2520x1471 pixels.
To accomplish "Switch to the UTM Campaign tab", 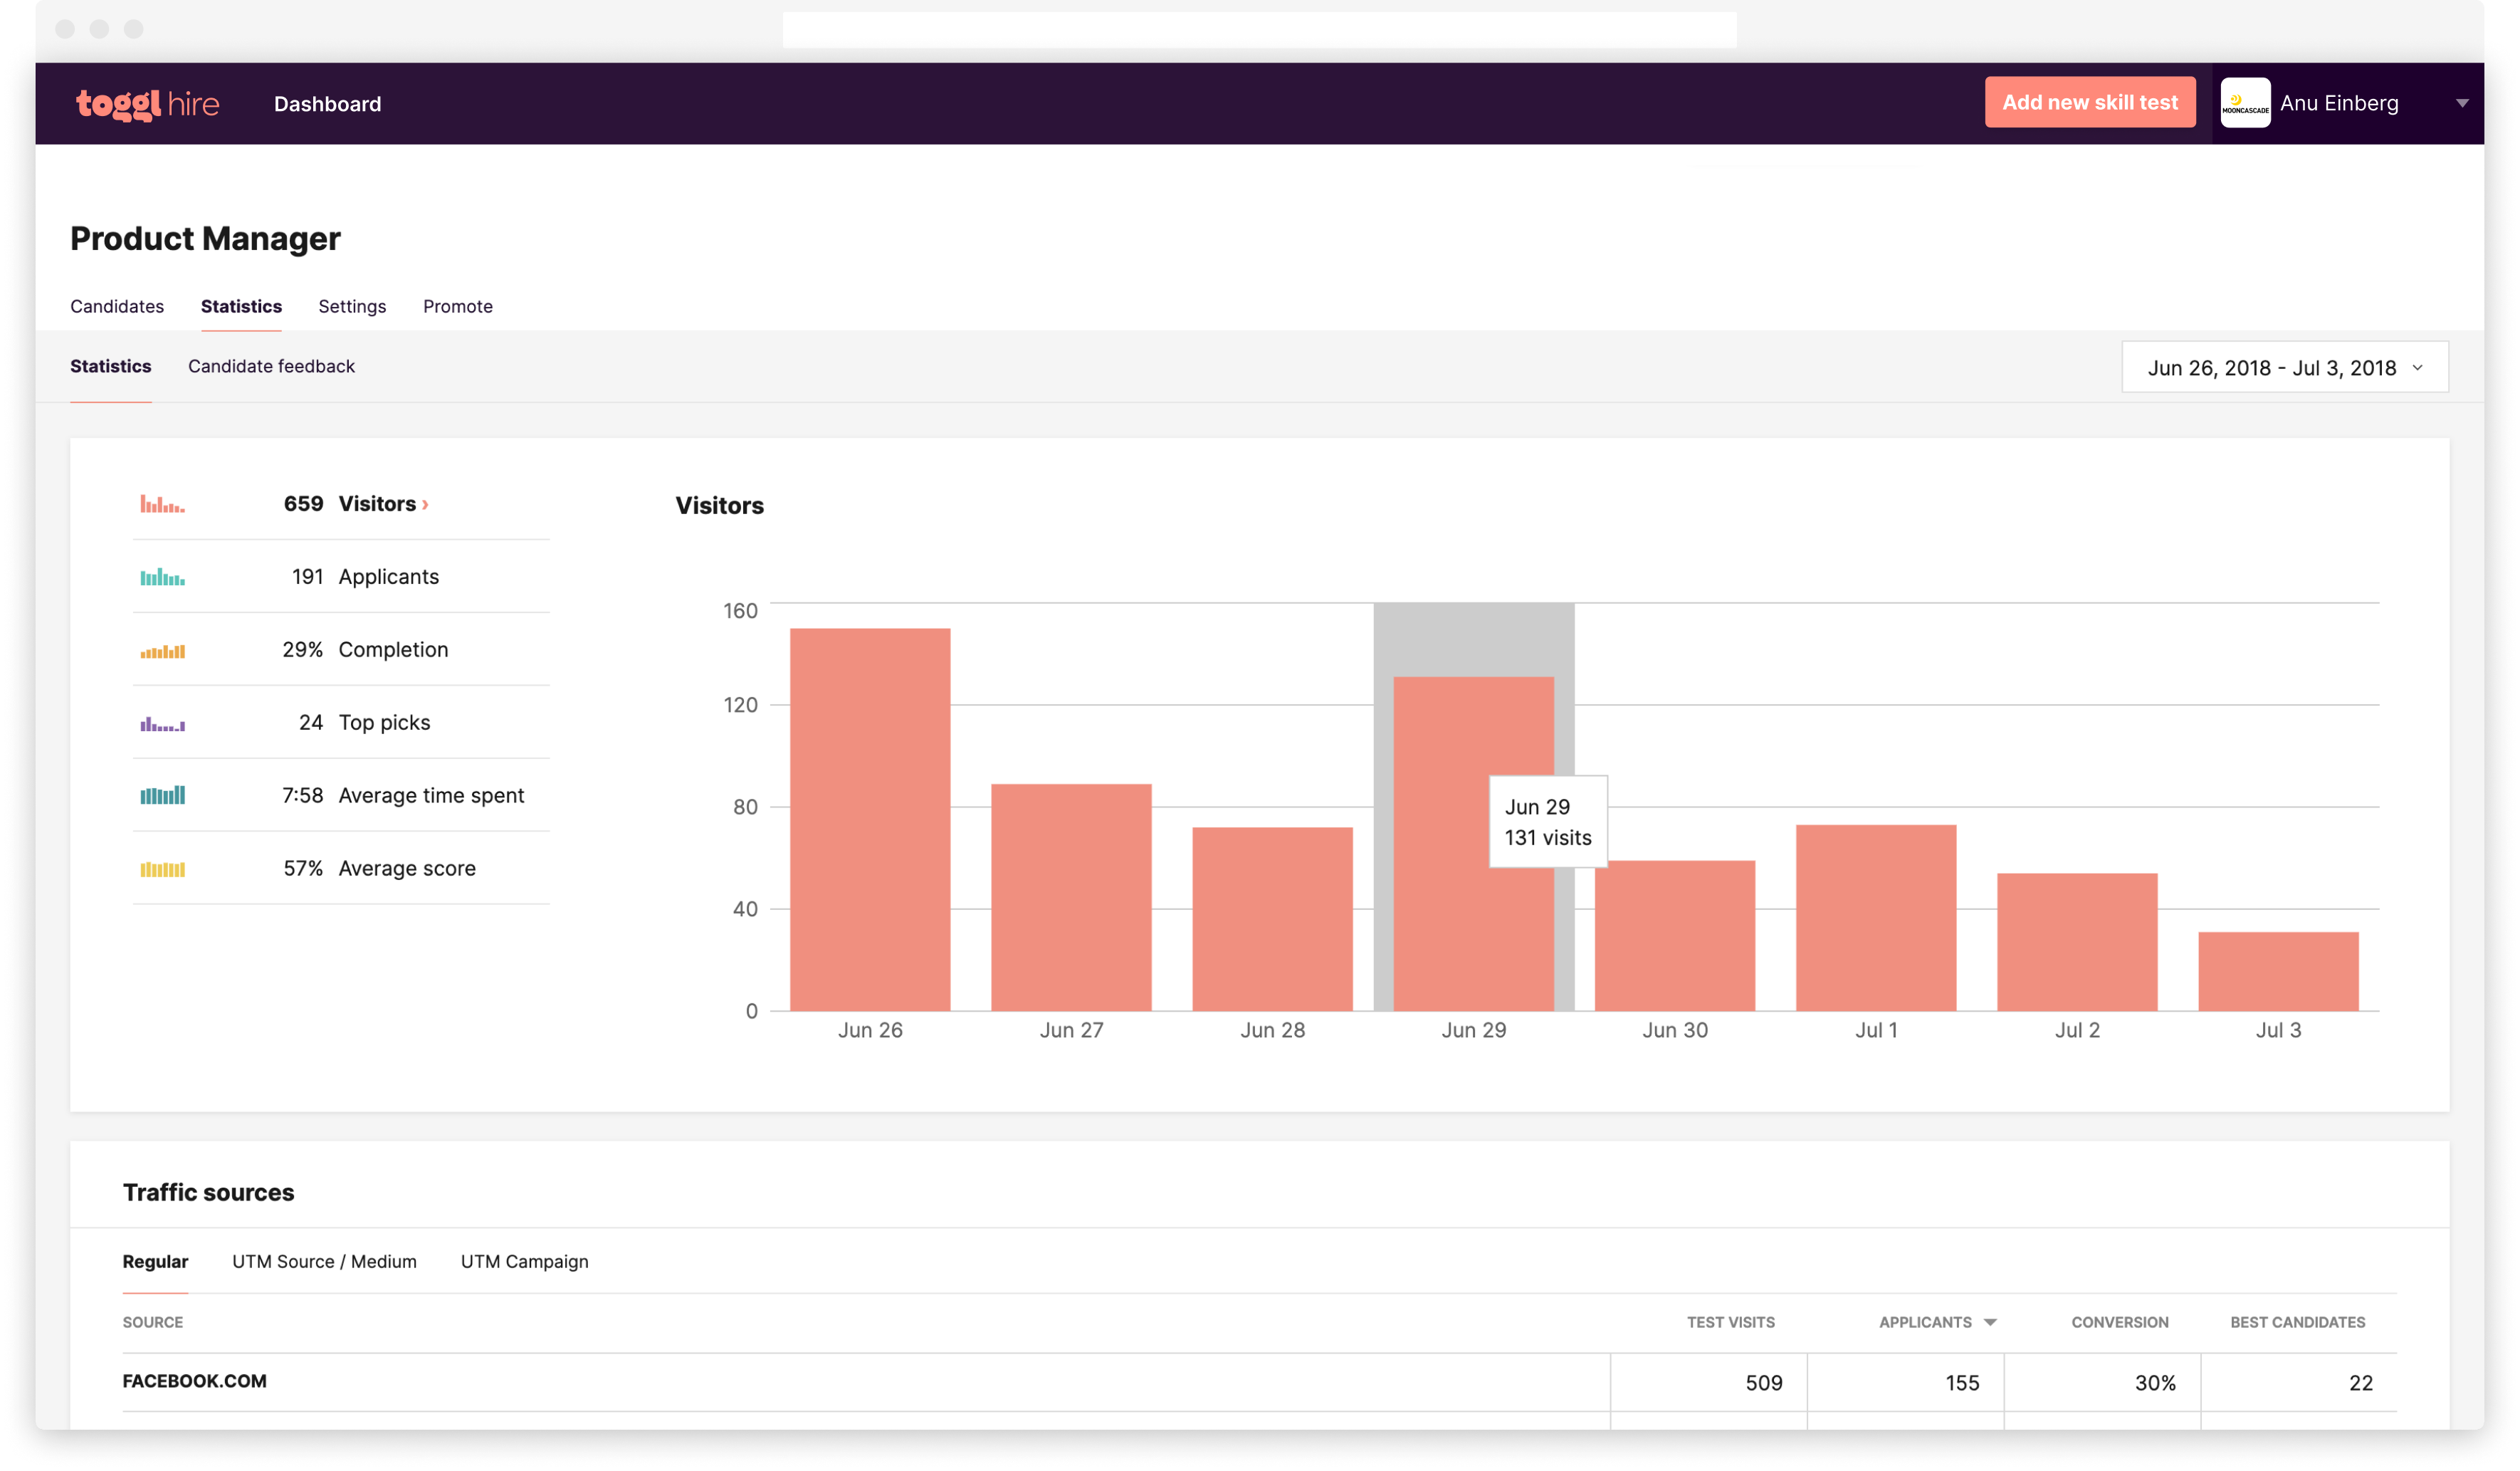I will point(524,1261).
